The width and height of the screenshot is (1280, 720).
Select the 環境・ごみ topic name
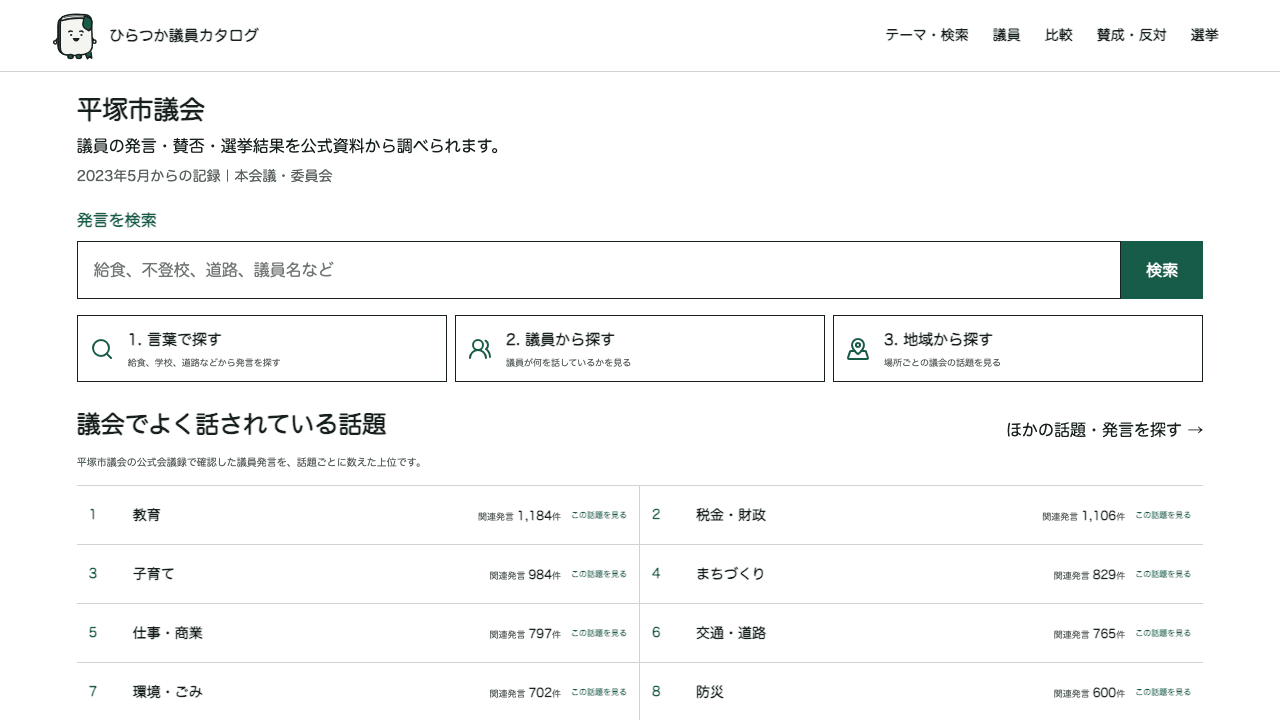(x=168, y=692)
